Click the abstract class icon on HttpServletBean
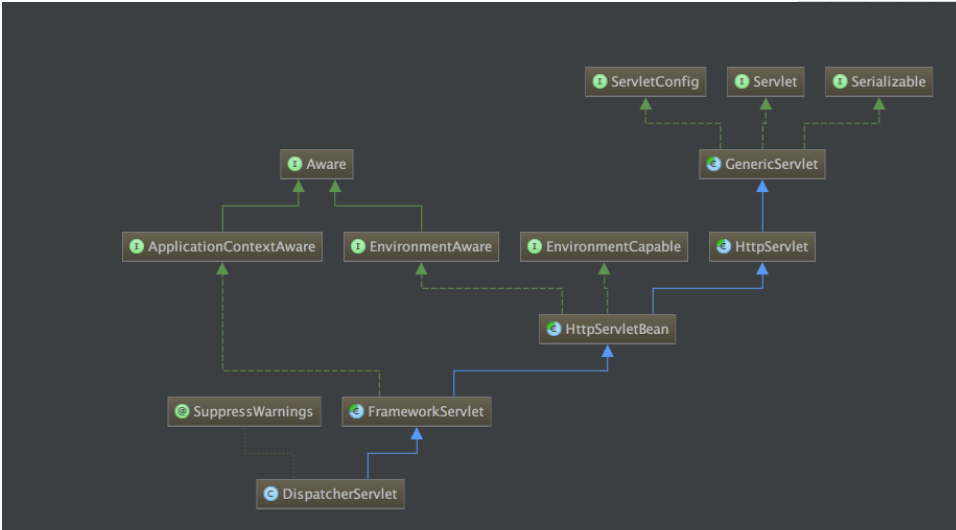Screen dimensions: 956x530 coord(554,329)
